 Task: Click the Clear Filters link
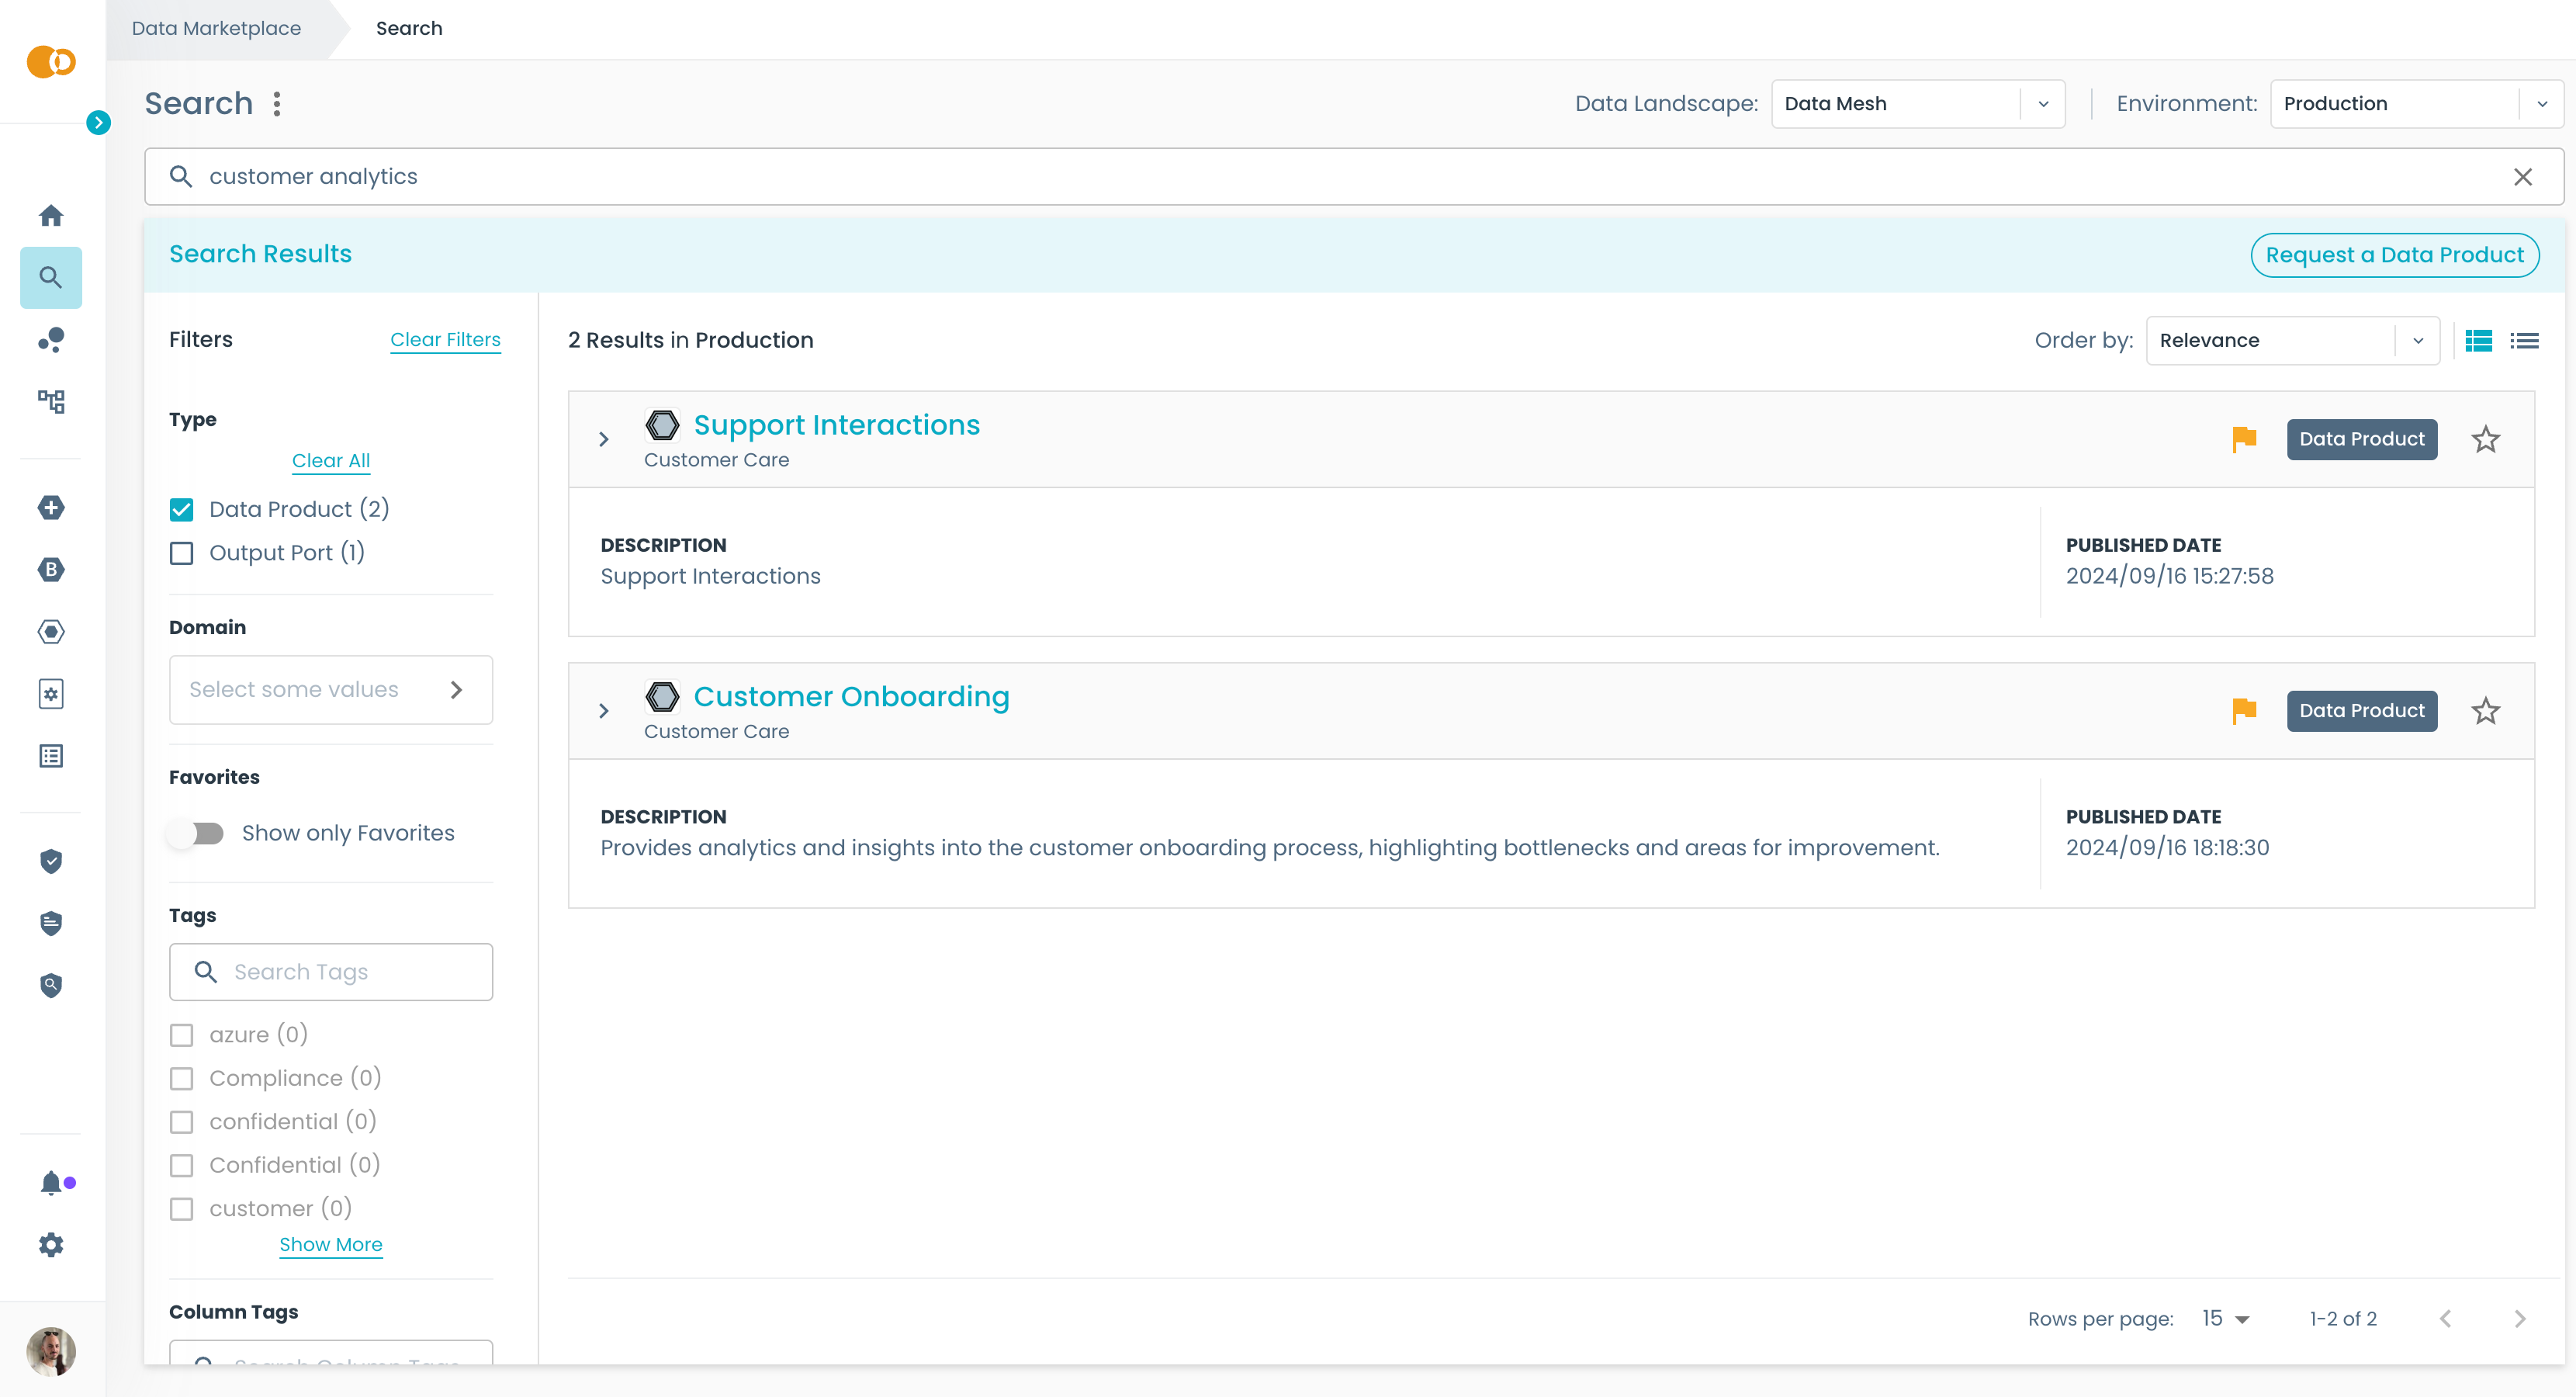point(445,340)
